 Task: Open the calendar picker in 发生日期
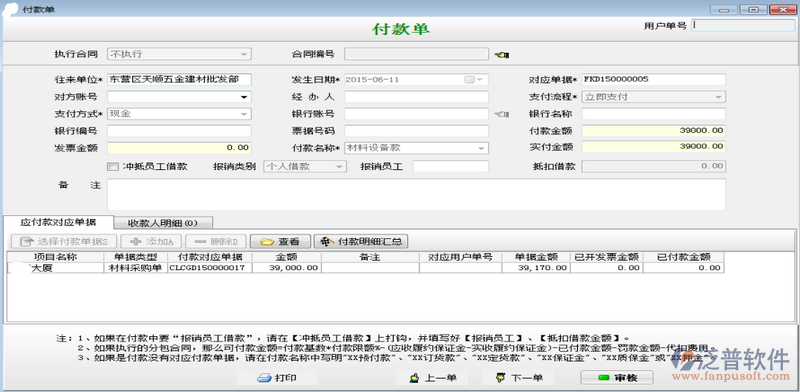point(469,80)
